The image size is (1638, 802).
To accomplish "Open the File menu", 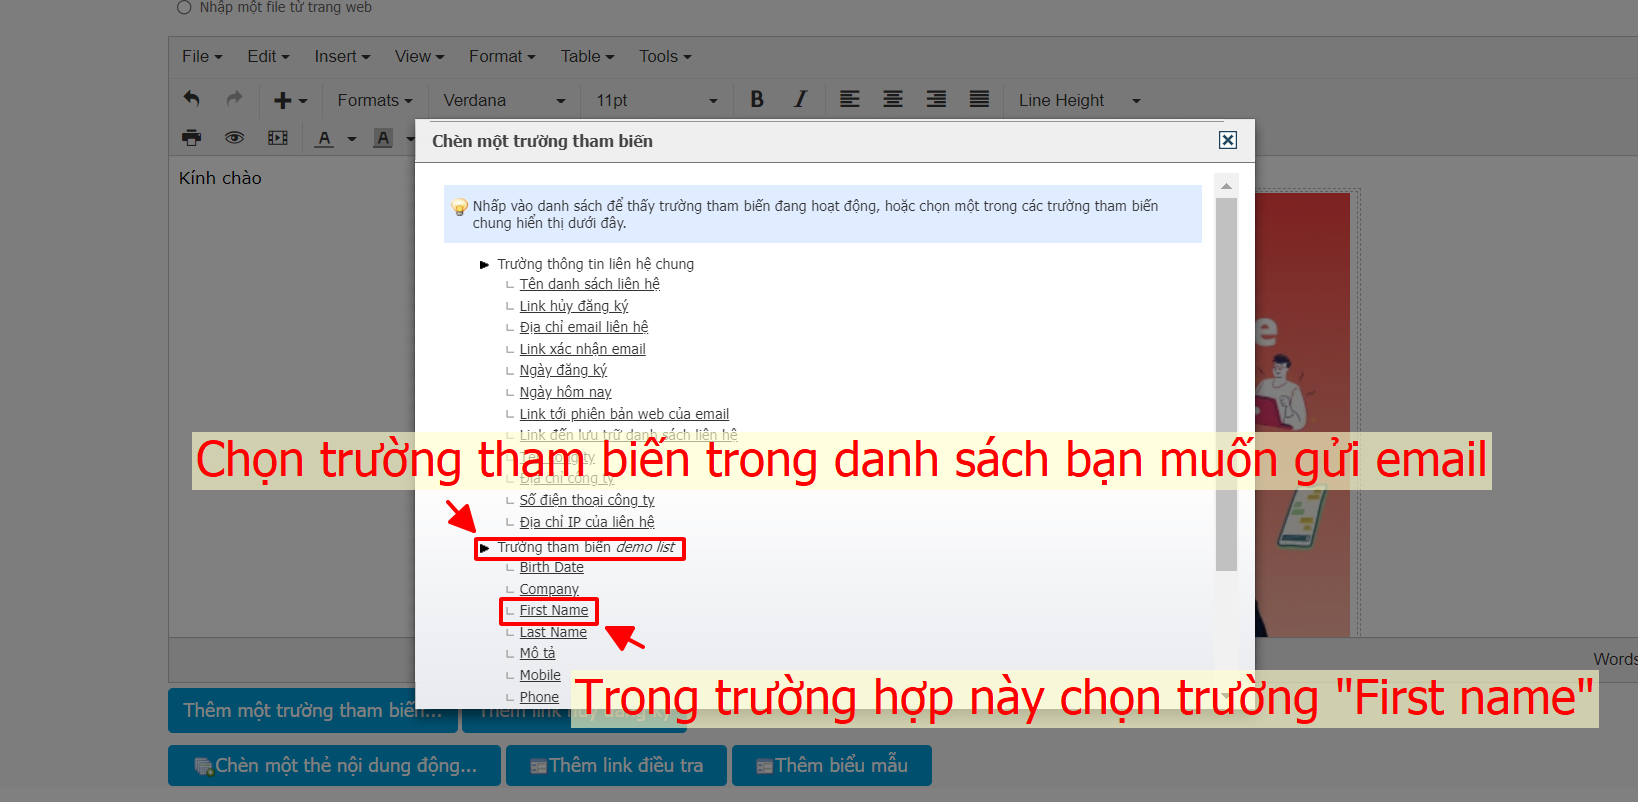I will [x=202, y=56].
